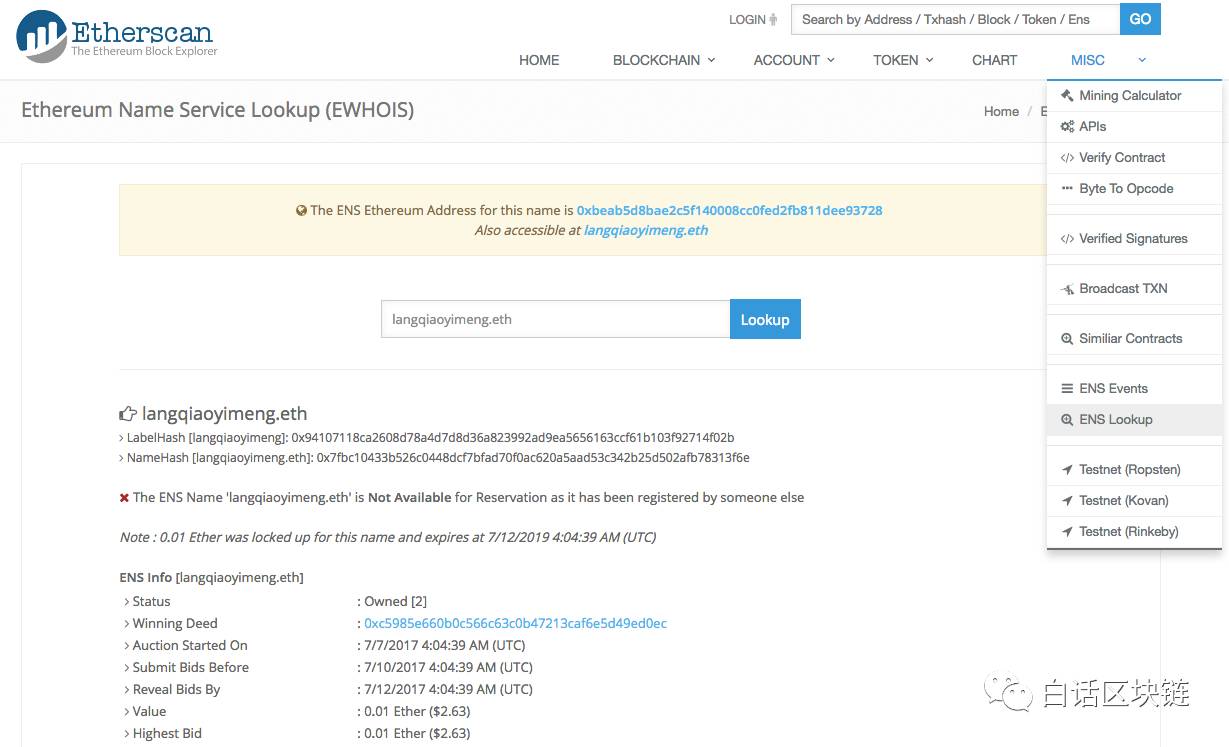Select Testnet (Kovan) menu entry
Viewport: 1229px width, 747px height.
[x=1134, y=501]
